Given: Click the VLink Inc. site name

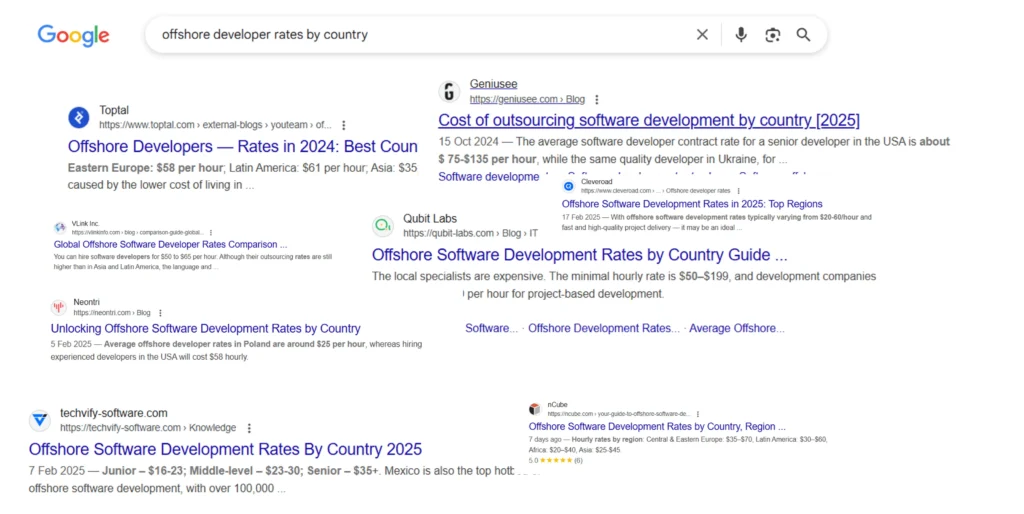Looking at the screenshot, I should click(x=85, y=223).
